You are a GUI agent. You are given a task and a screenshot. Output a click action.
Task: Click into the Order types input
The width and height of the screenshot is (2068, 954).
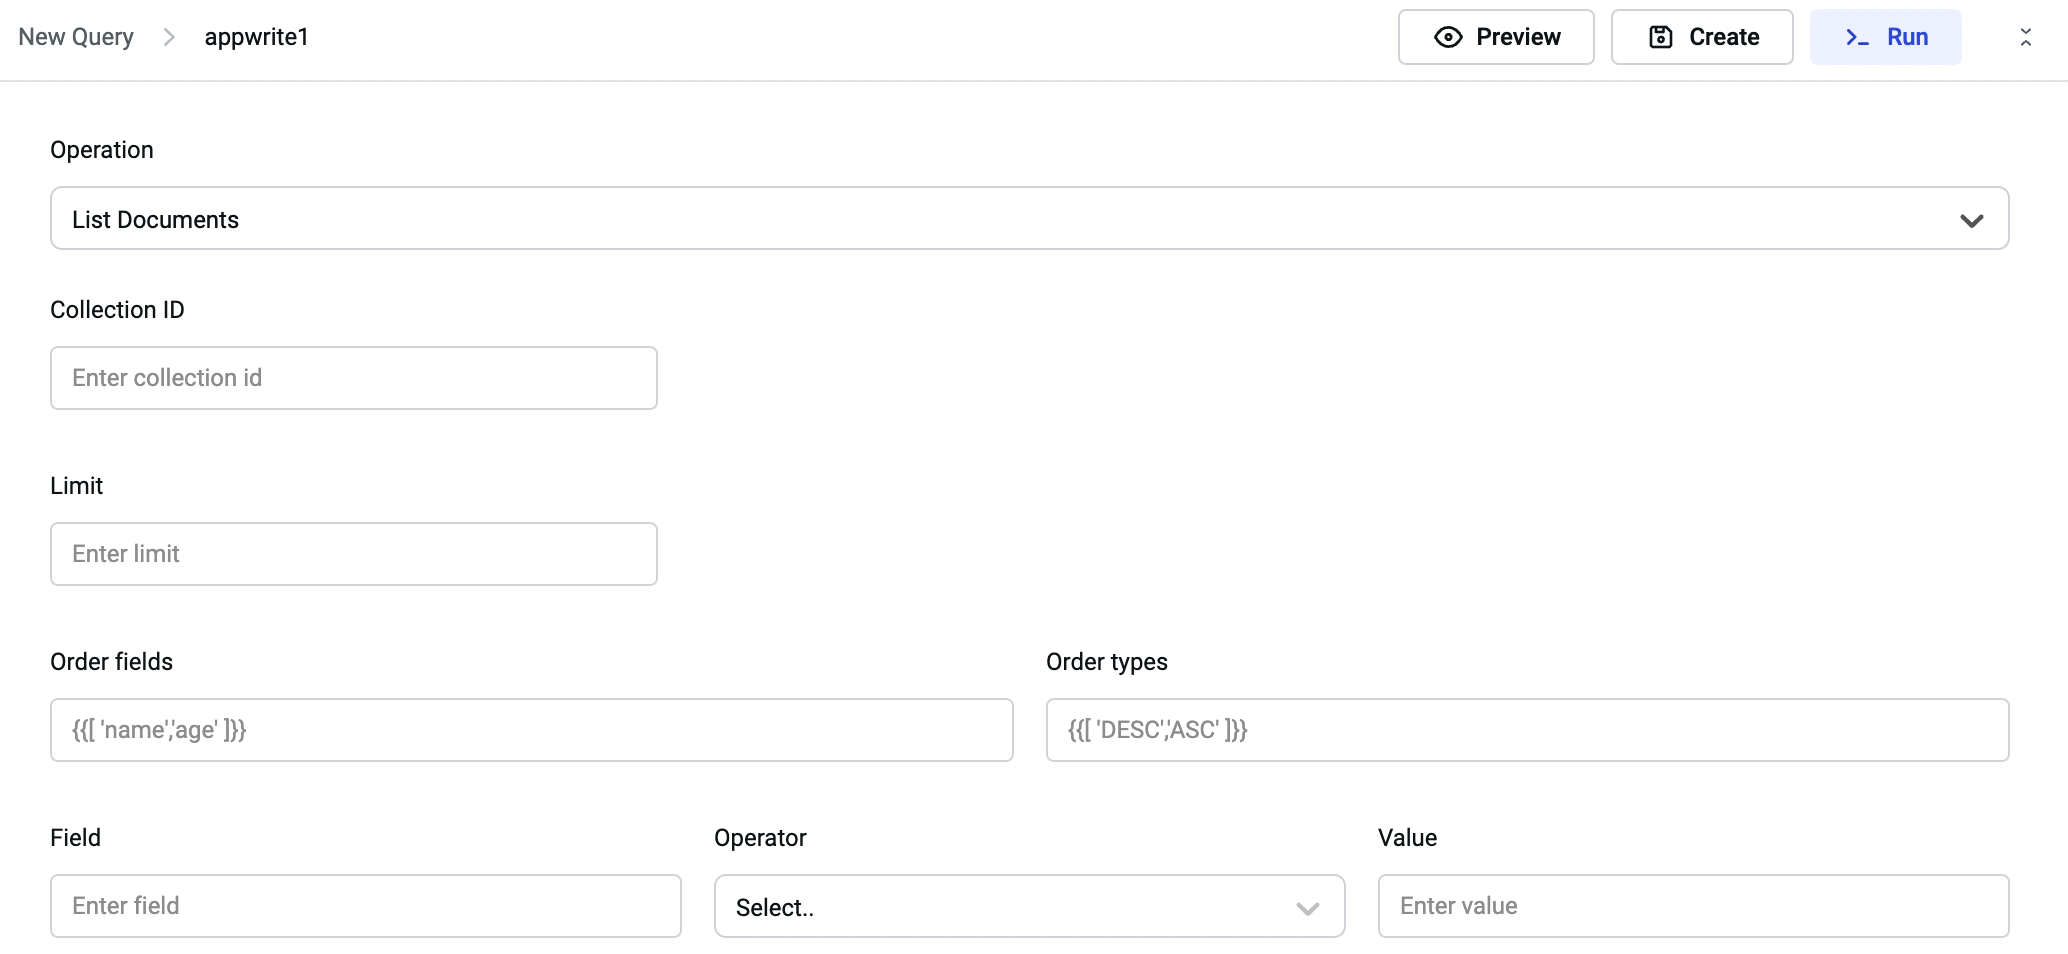[x=1527, y=730]
